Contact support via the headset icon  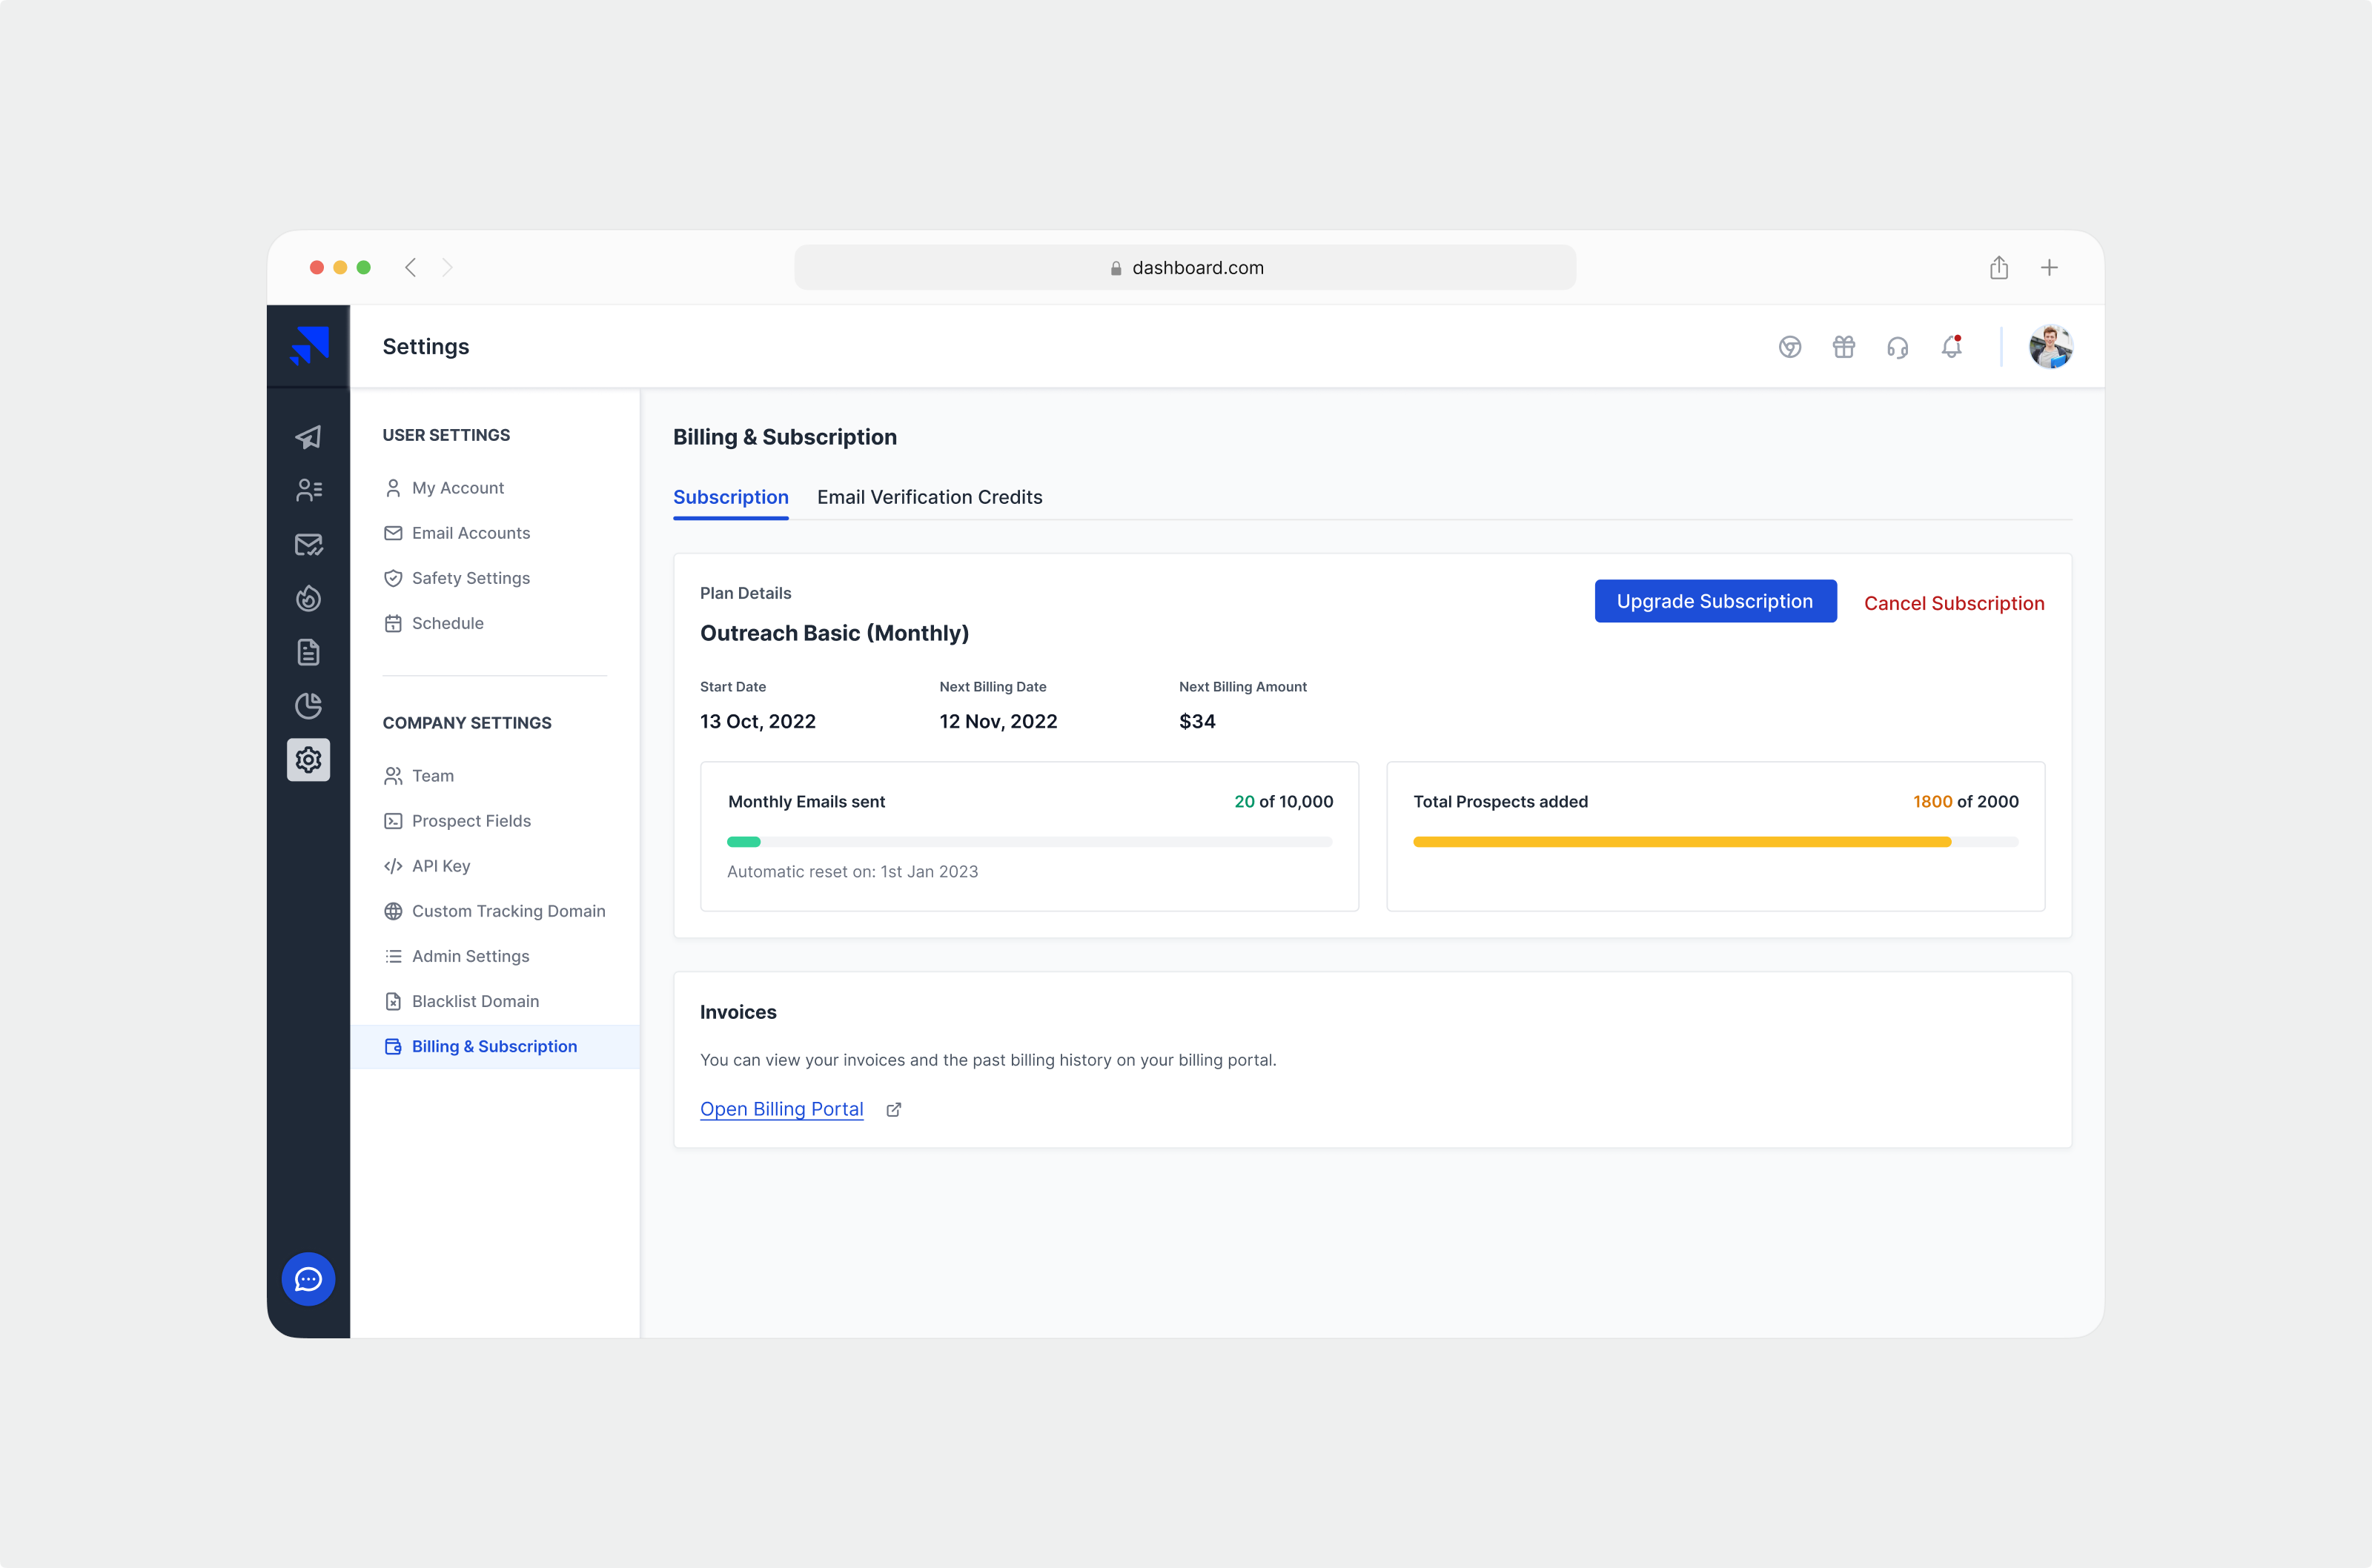point(1898,347)
